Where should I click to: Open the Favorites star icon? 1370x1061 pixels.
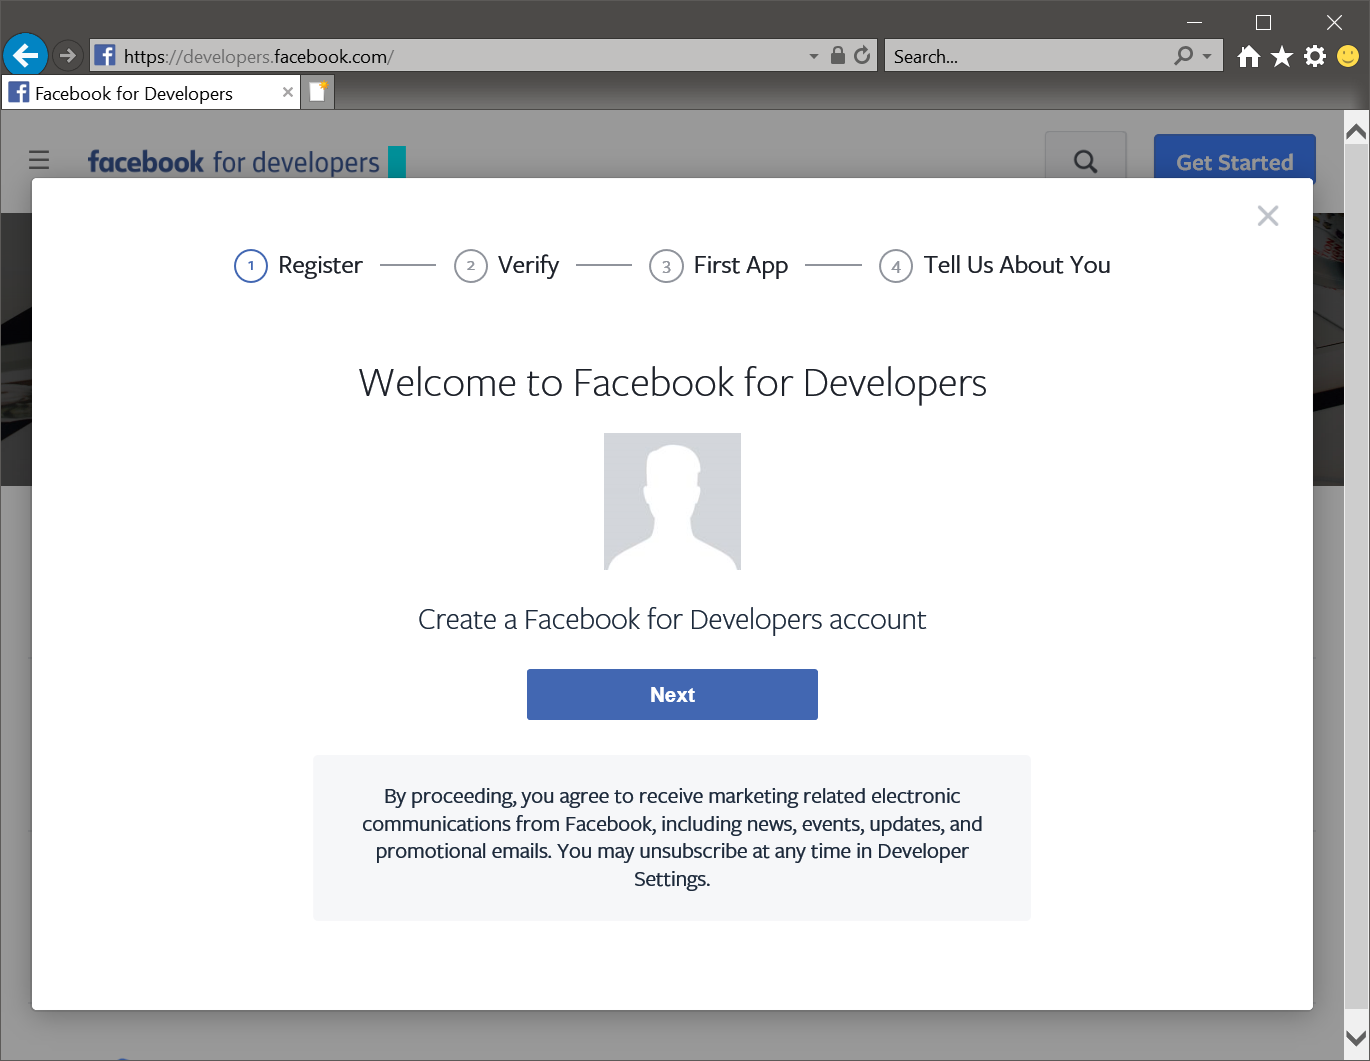[x=1282, y=57]
